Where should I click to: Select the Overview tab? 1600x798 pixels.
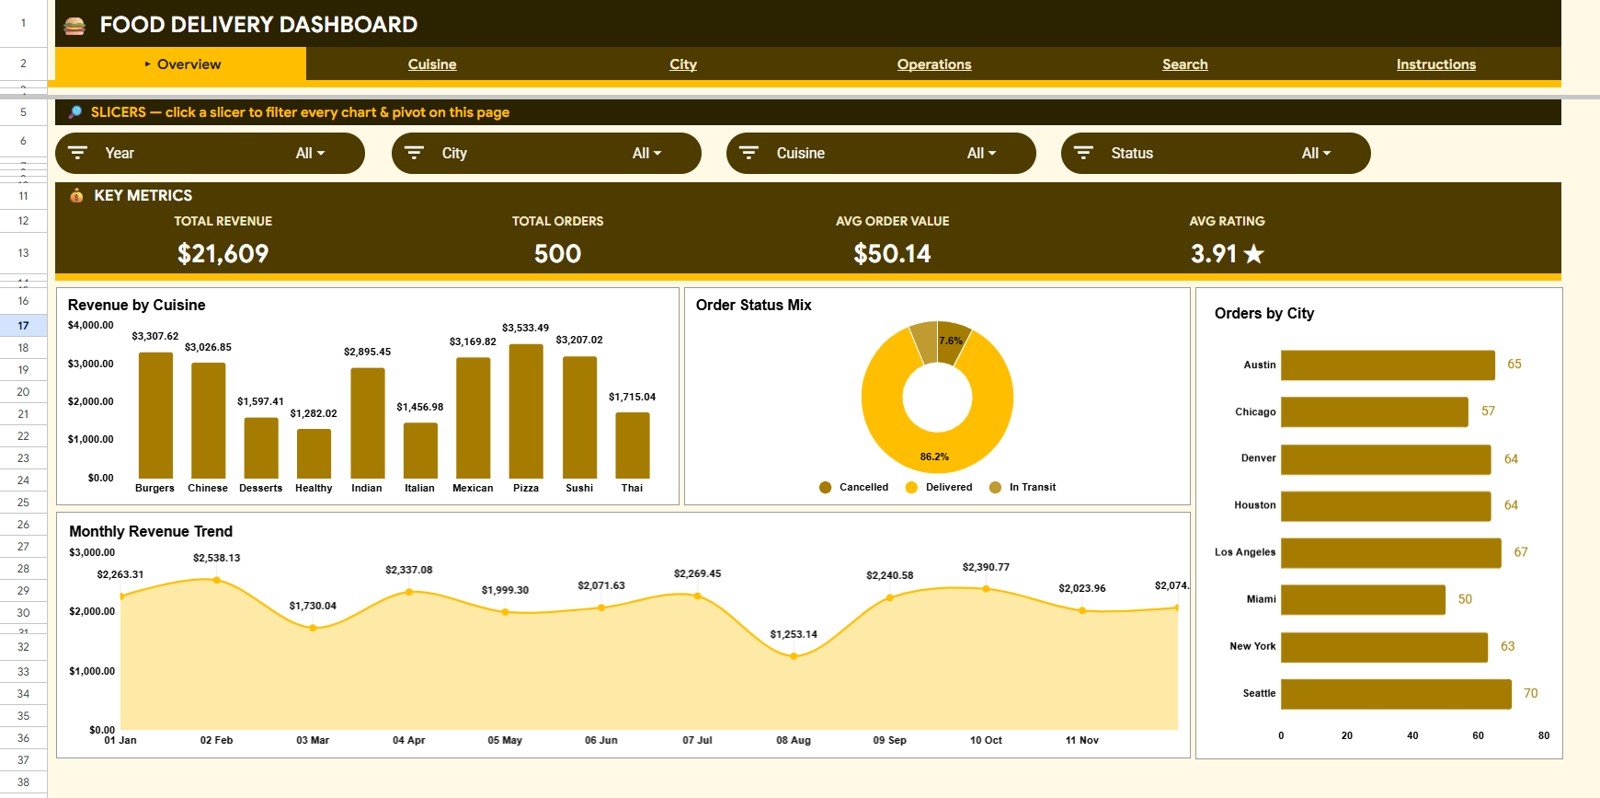coord(181,64)
